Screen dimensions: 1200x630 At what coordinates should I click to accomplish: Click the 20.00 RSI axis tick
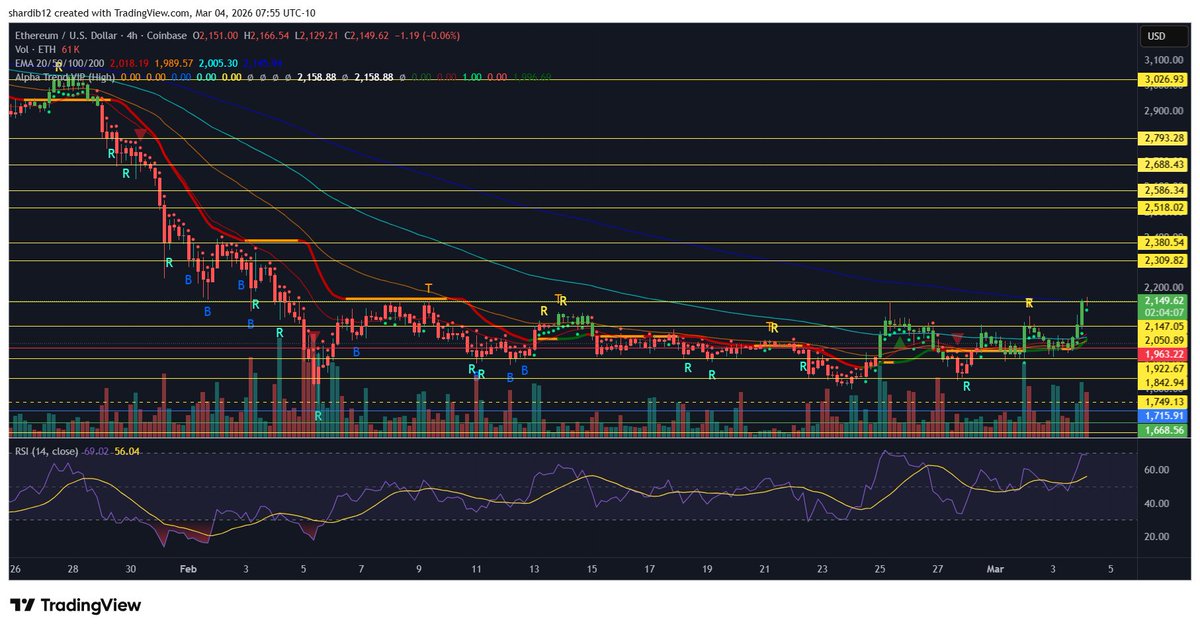click(x=1157, y=536)
